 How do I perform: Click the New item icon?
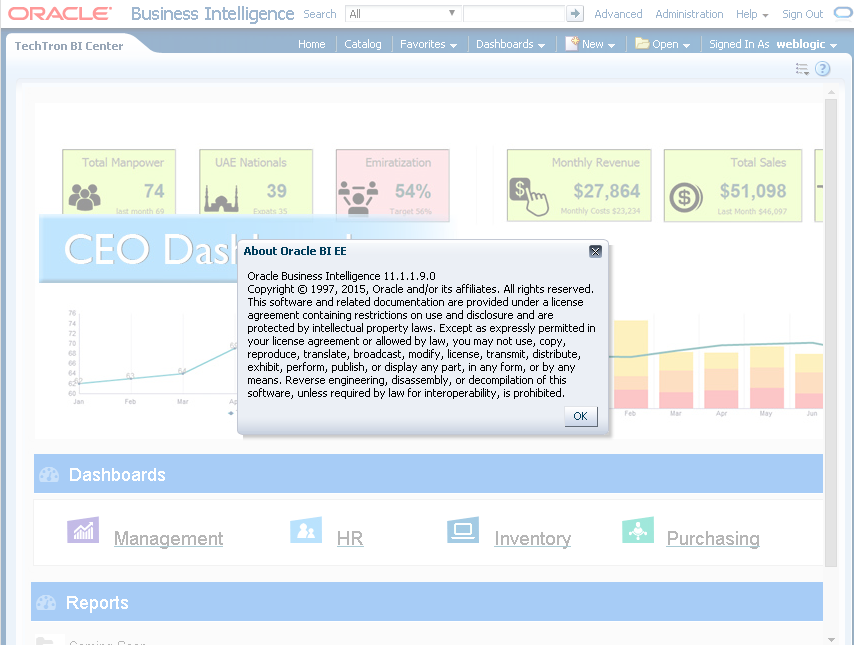point(572,43)
